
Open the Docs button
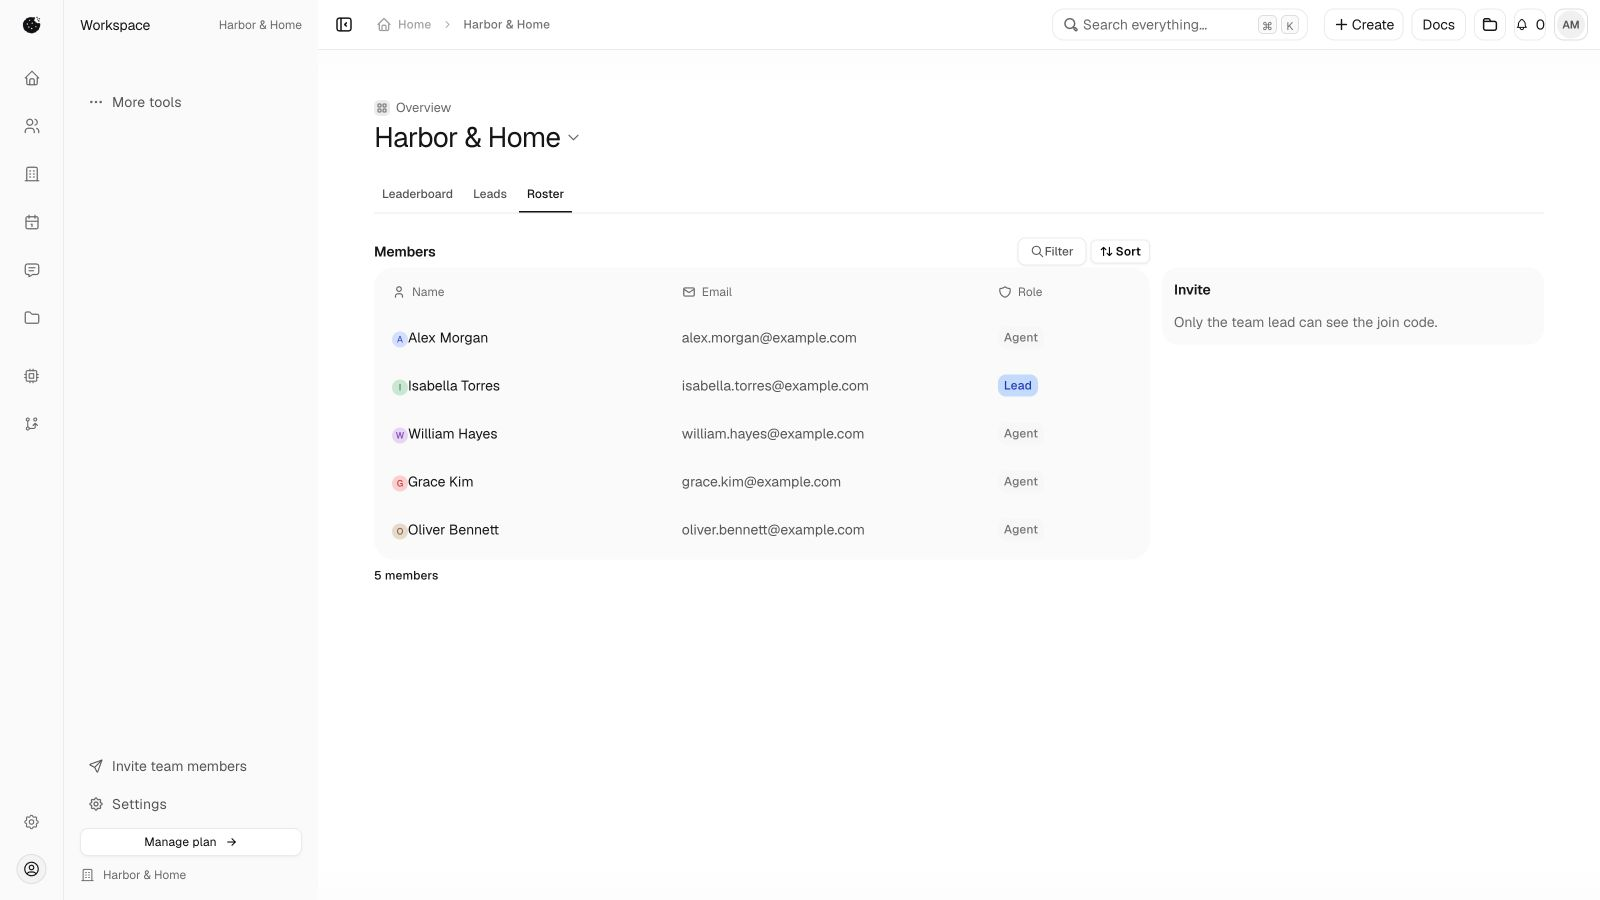pyautogui.click(x=1438, y=25)
